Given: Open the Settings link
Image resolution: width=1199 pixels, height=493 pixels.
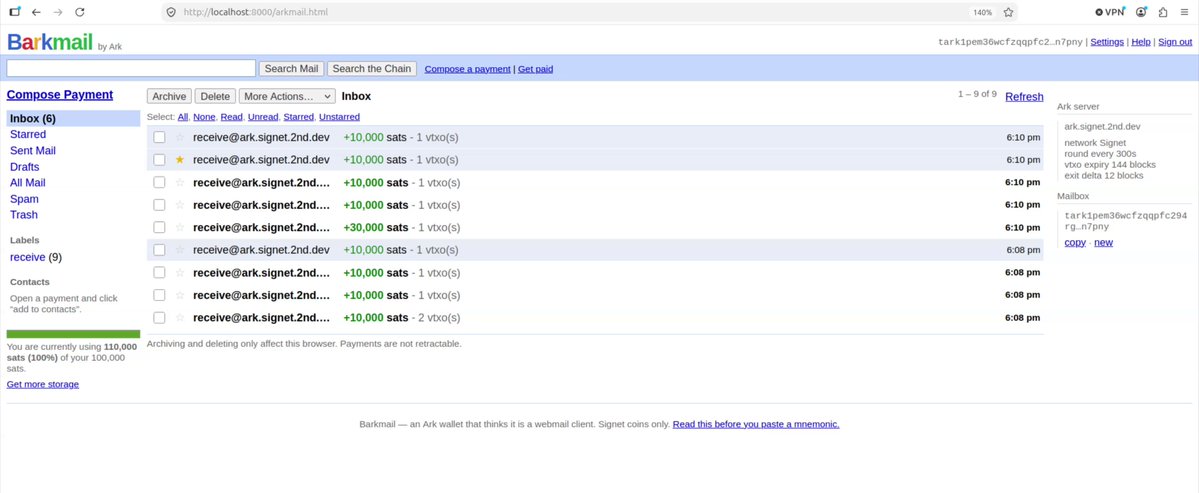Looking at the screenshot, I should pyautogui.click(x=1106, y=42).
